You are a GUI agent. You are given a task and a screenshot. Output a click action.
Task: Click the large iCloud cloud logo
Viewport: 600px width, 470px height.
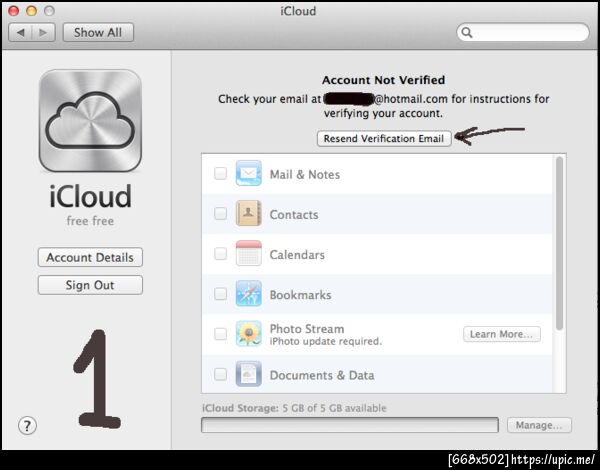(x=90, y=120)
